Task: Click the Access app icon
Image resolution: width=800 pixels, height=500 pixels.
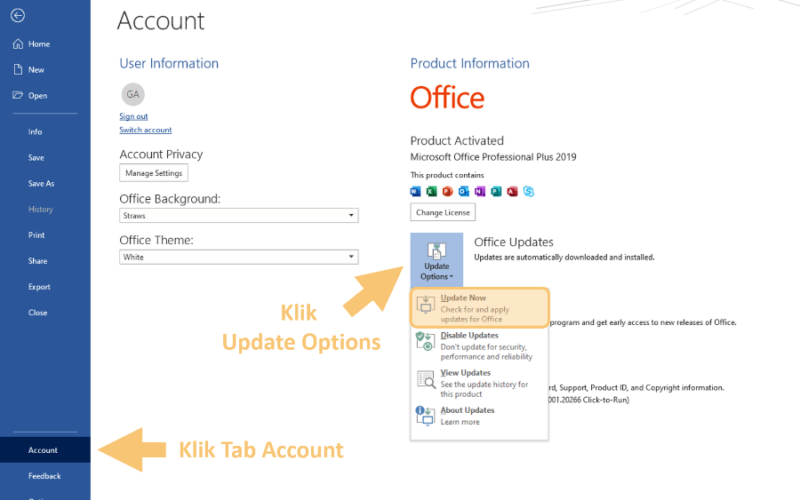Action: (x=512, y=191)
